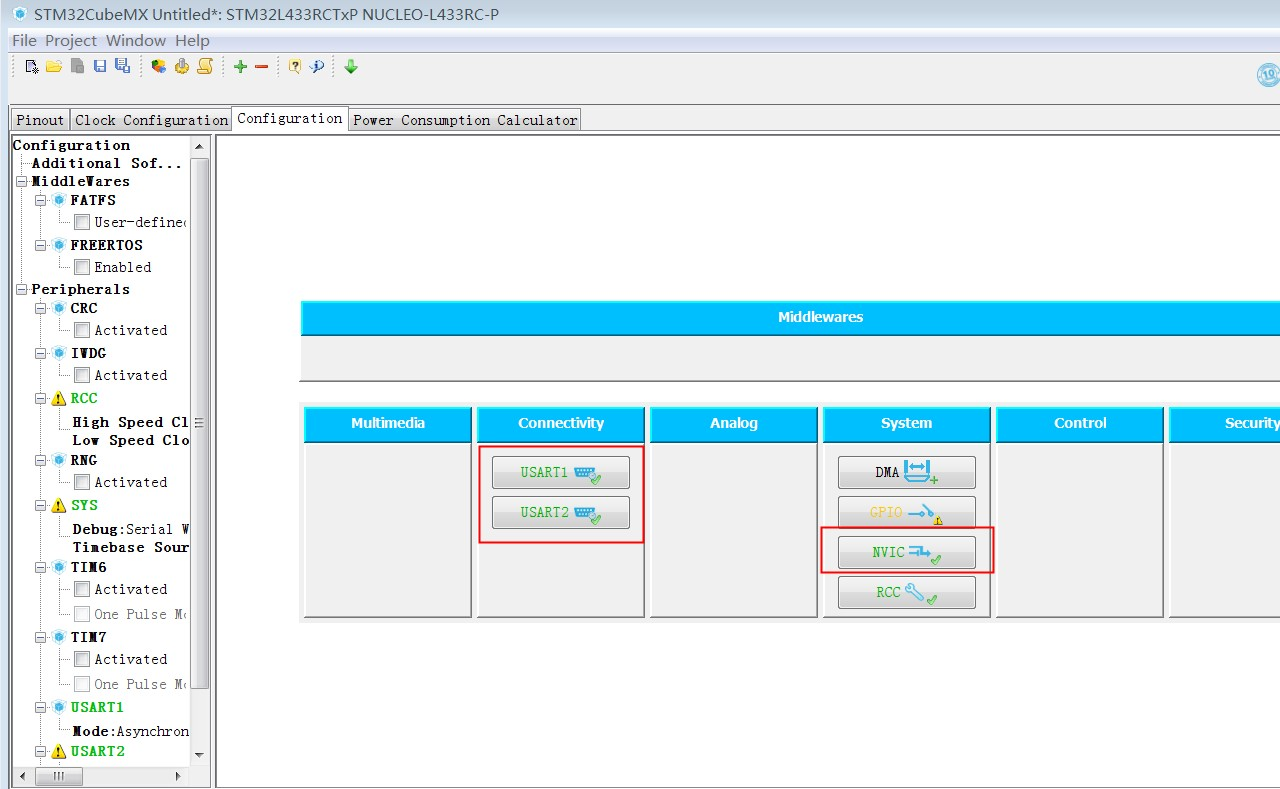Enable the CRC Activated checkbox
The height and width of the screenshot is (789, 1280).
pyautogui.click(x=82, y=330)
